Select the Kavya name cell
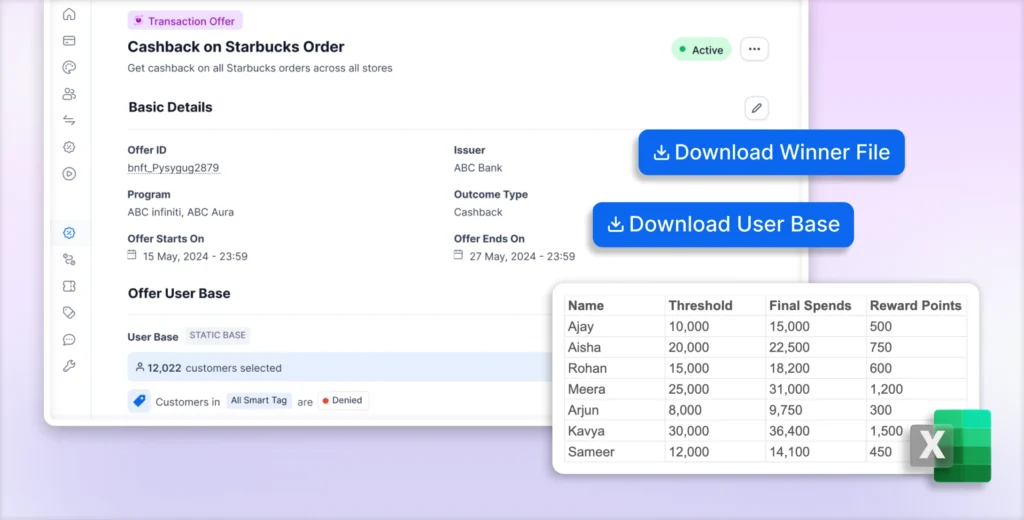This screenshot has width=1024, height=520. point(615,431)
